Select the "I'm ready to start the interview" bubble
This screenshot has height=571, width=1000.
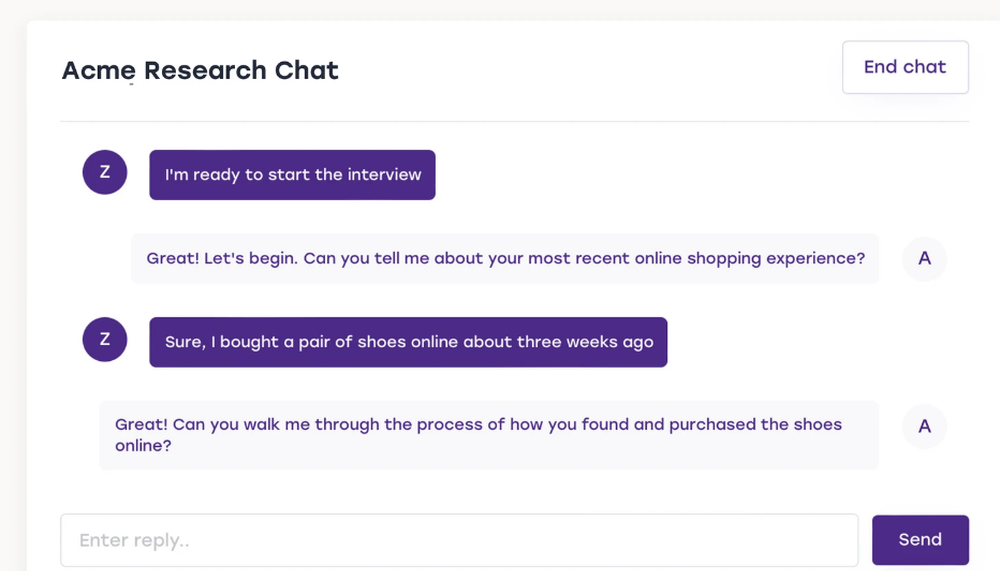click(x=292, y=175)
